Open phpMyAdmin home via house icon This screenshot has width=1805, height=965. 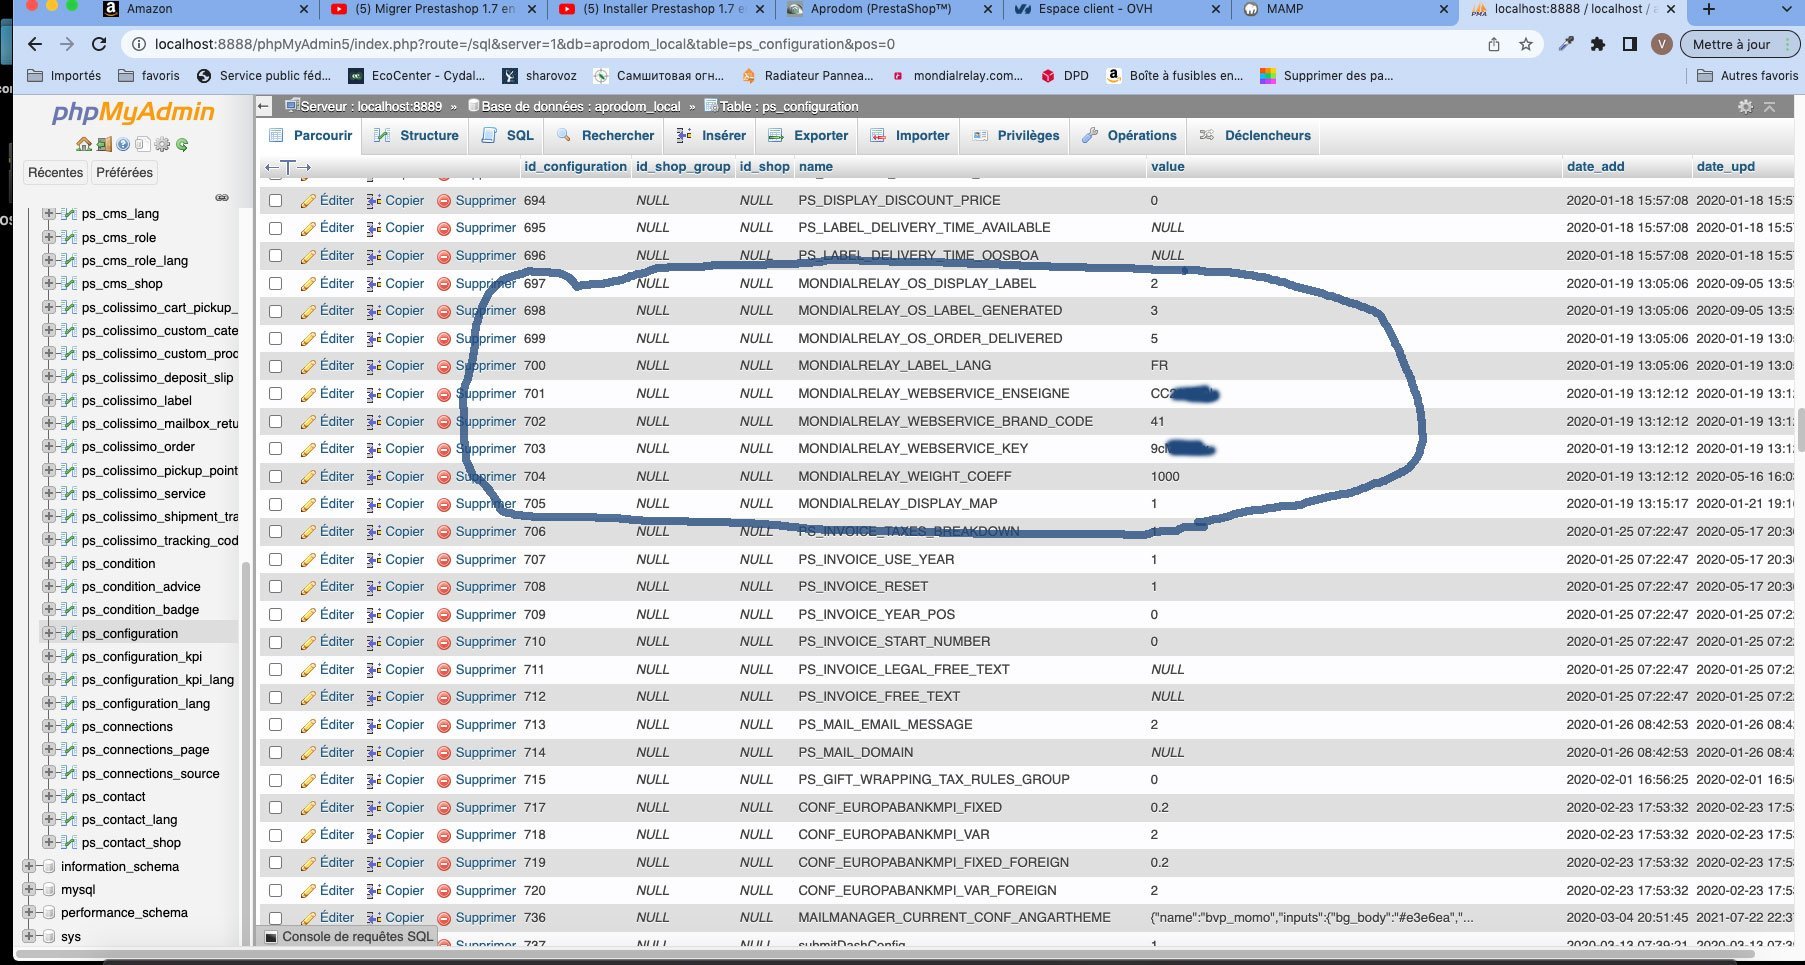click(x=84, y=144)
